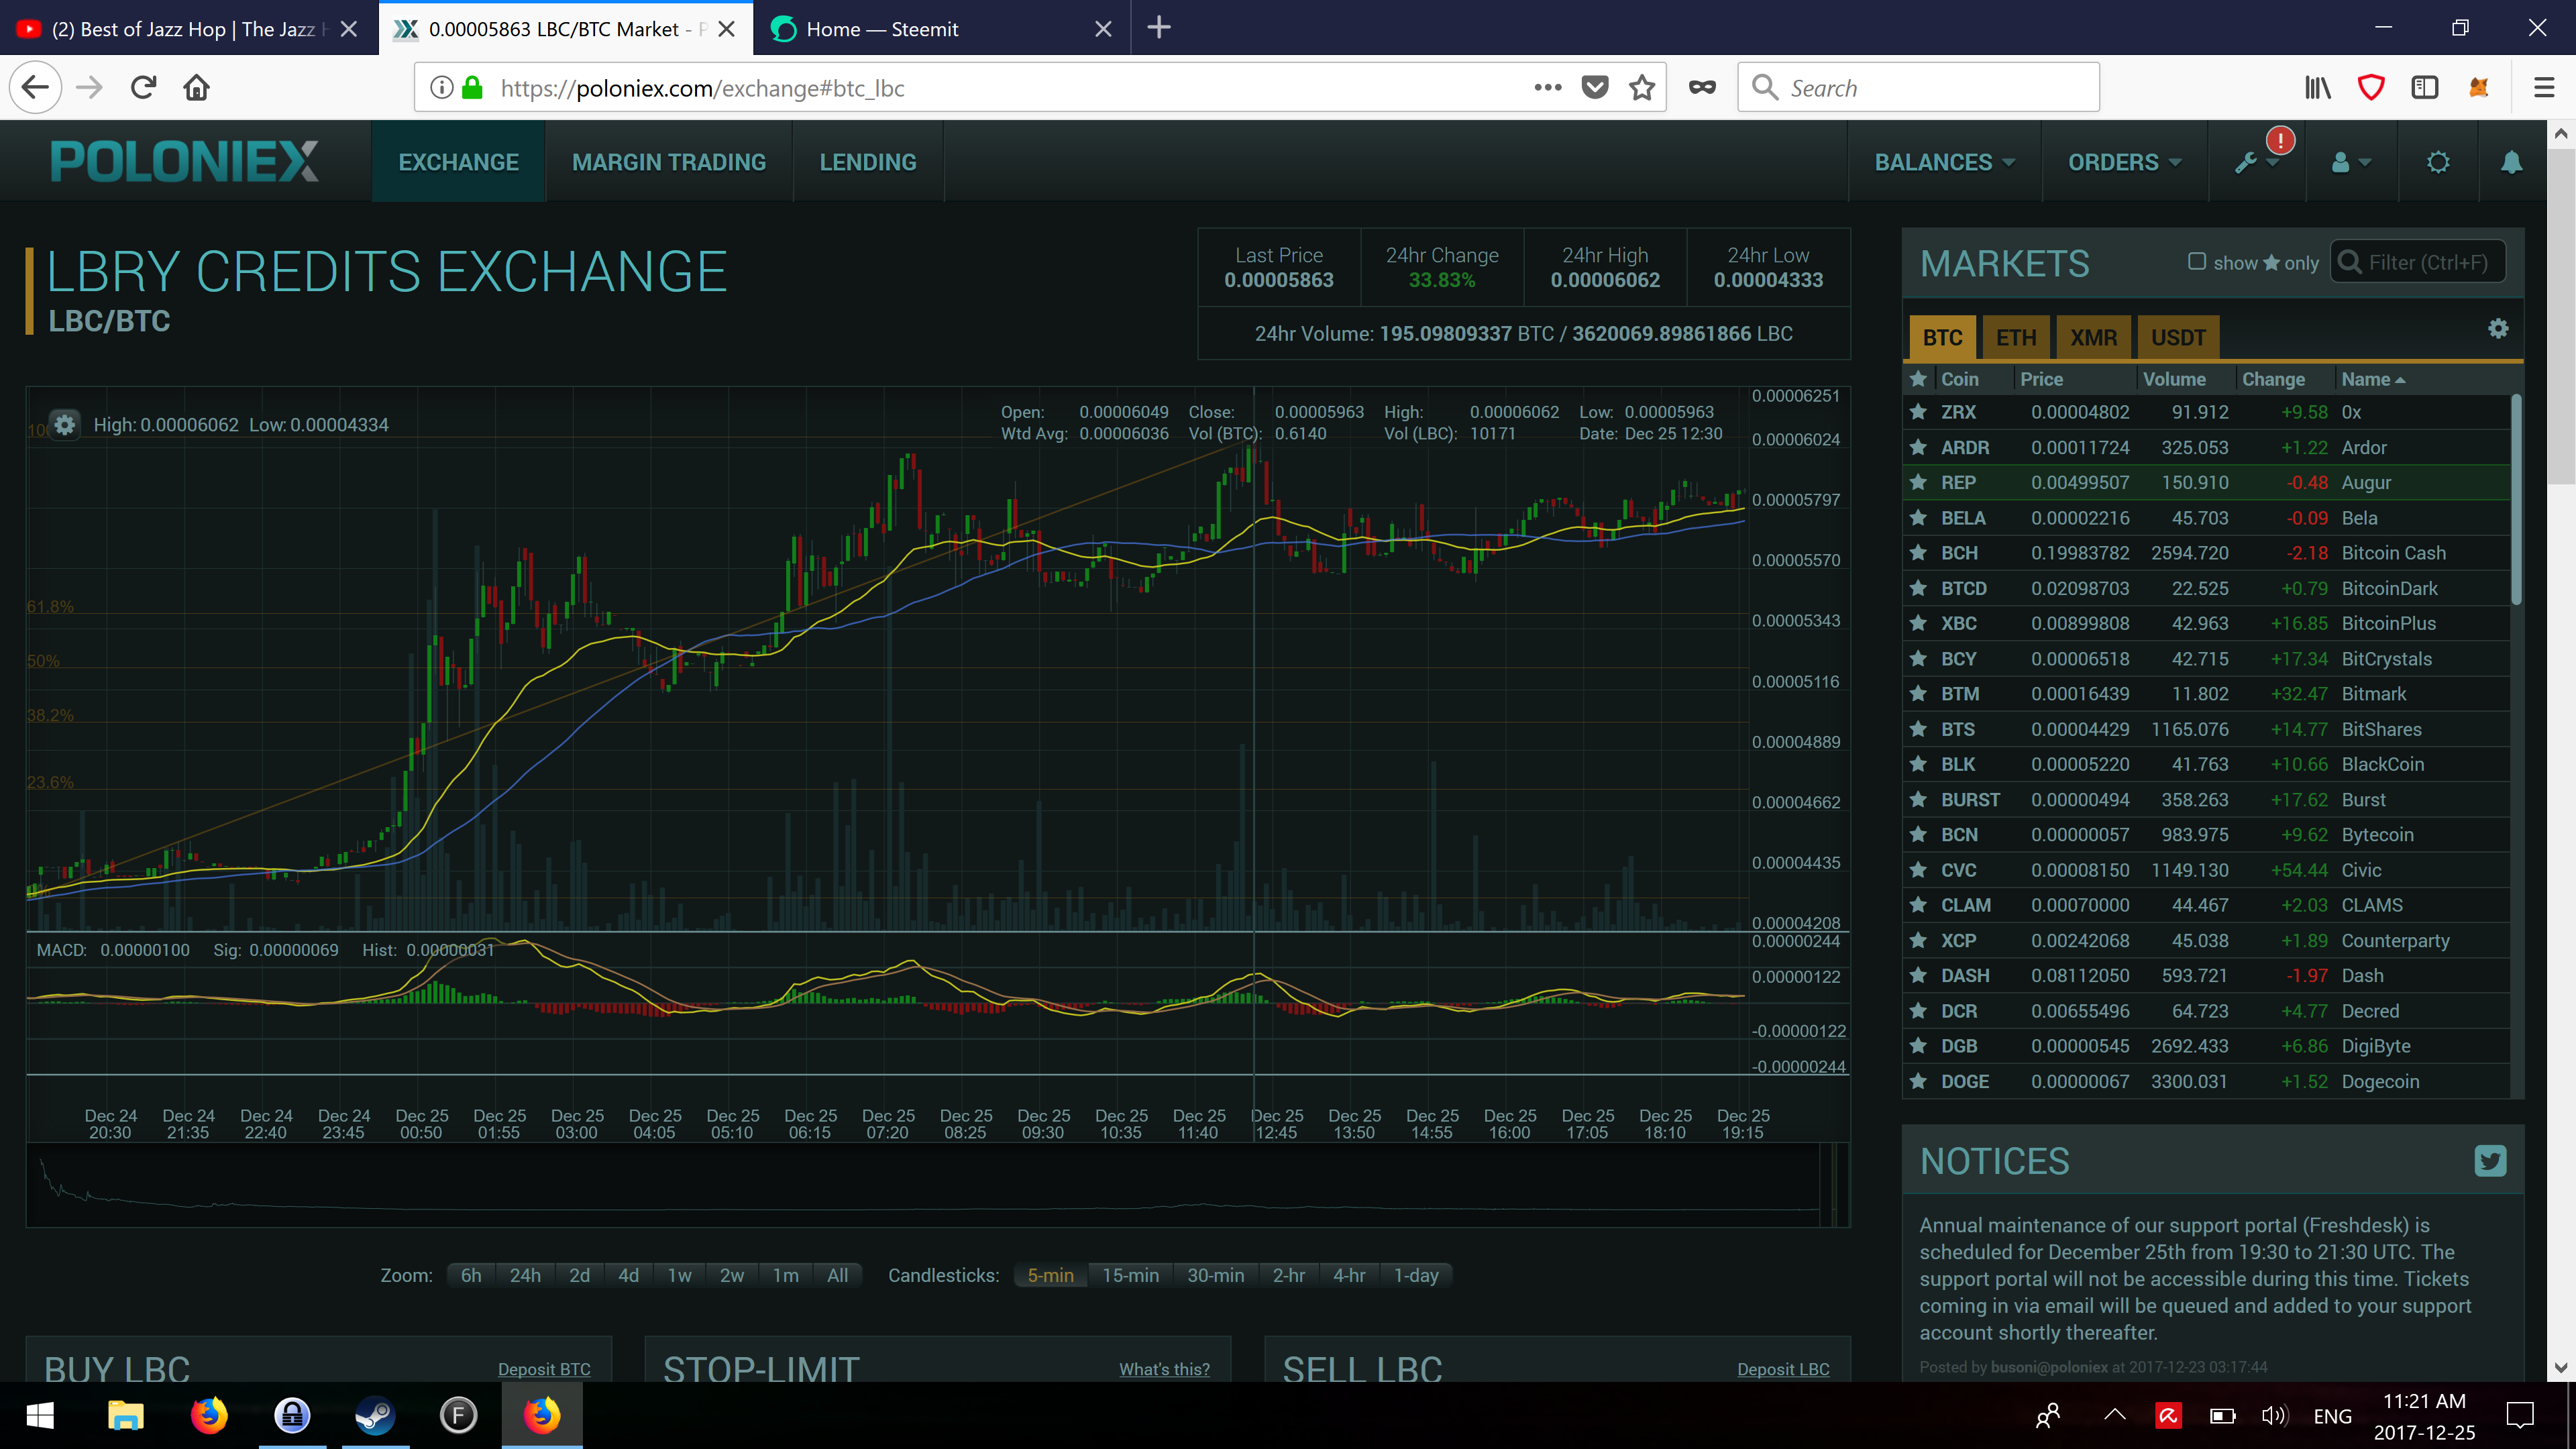
Task: Click the Deposit BTC link
Action: point(544,1369)
